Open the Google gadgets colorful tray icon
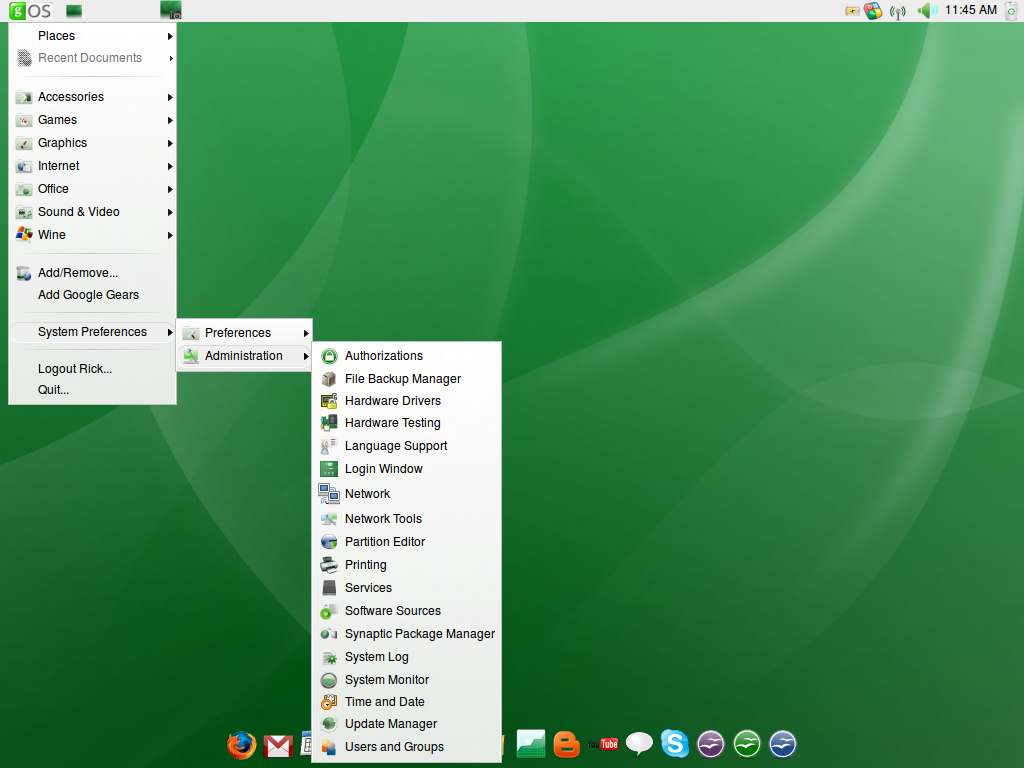 [873, 10]
